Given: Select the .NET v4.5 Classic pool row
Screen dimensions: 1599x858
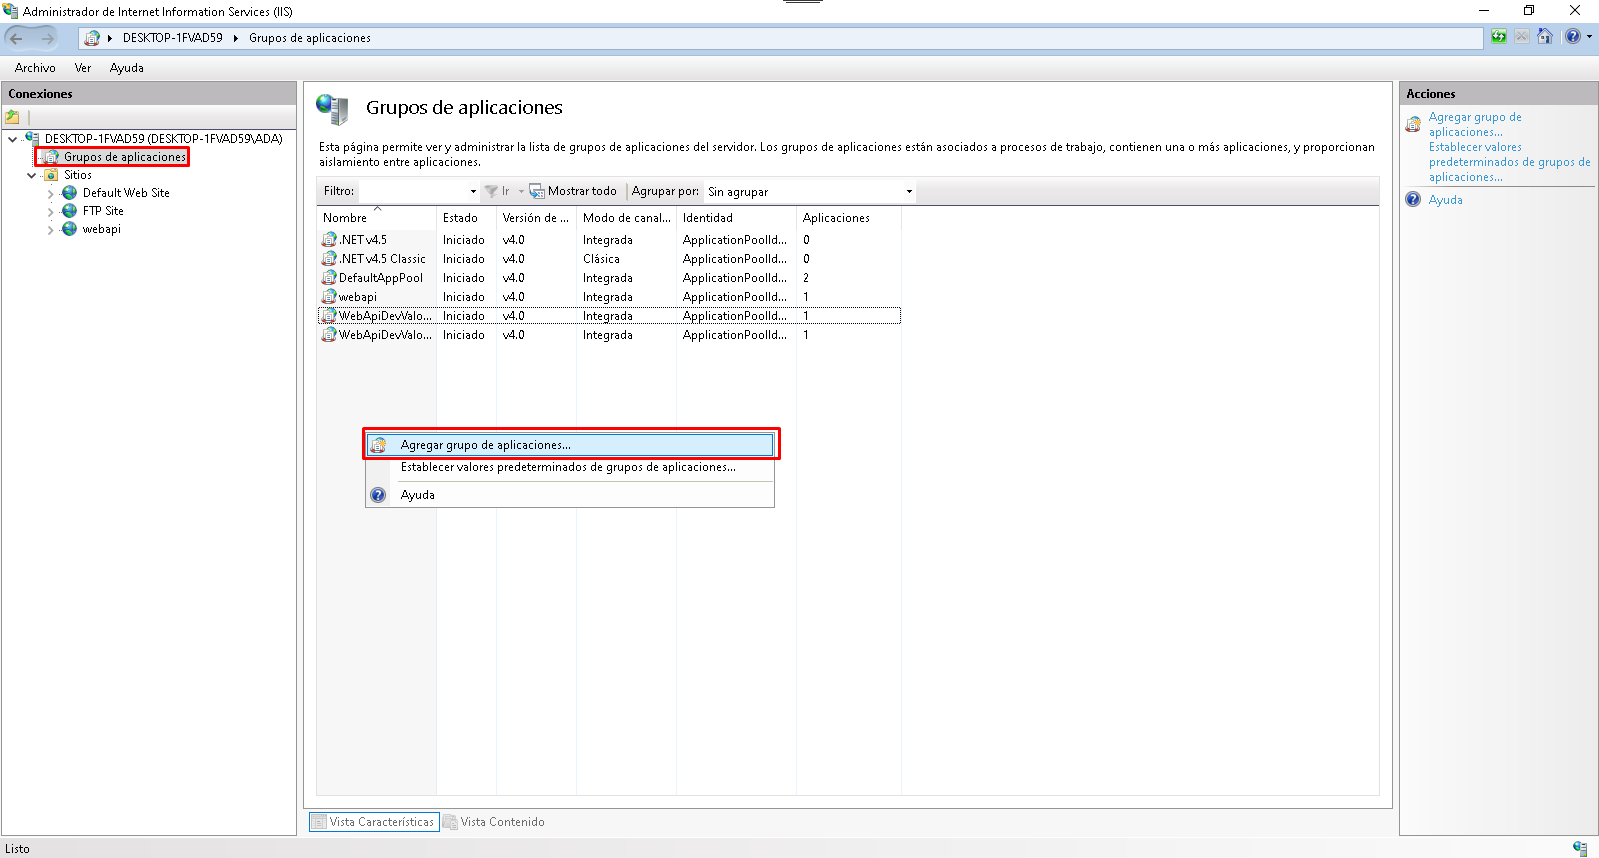Looking at the screenshot, I should click(383, 259).
